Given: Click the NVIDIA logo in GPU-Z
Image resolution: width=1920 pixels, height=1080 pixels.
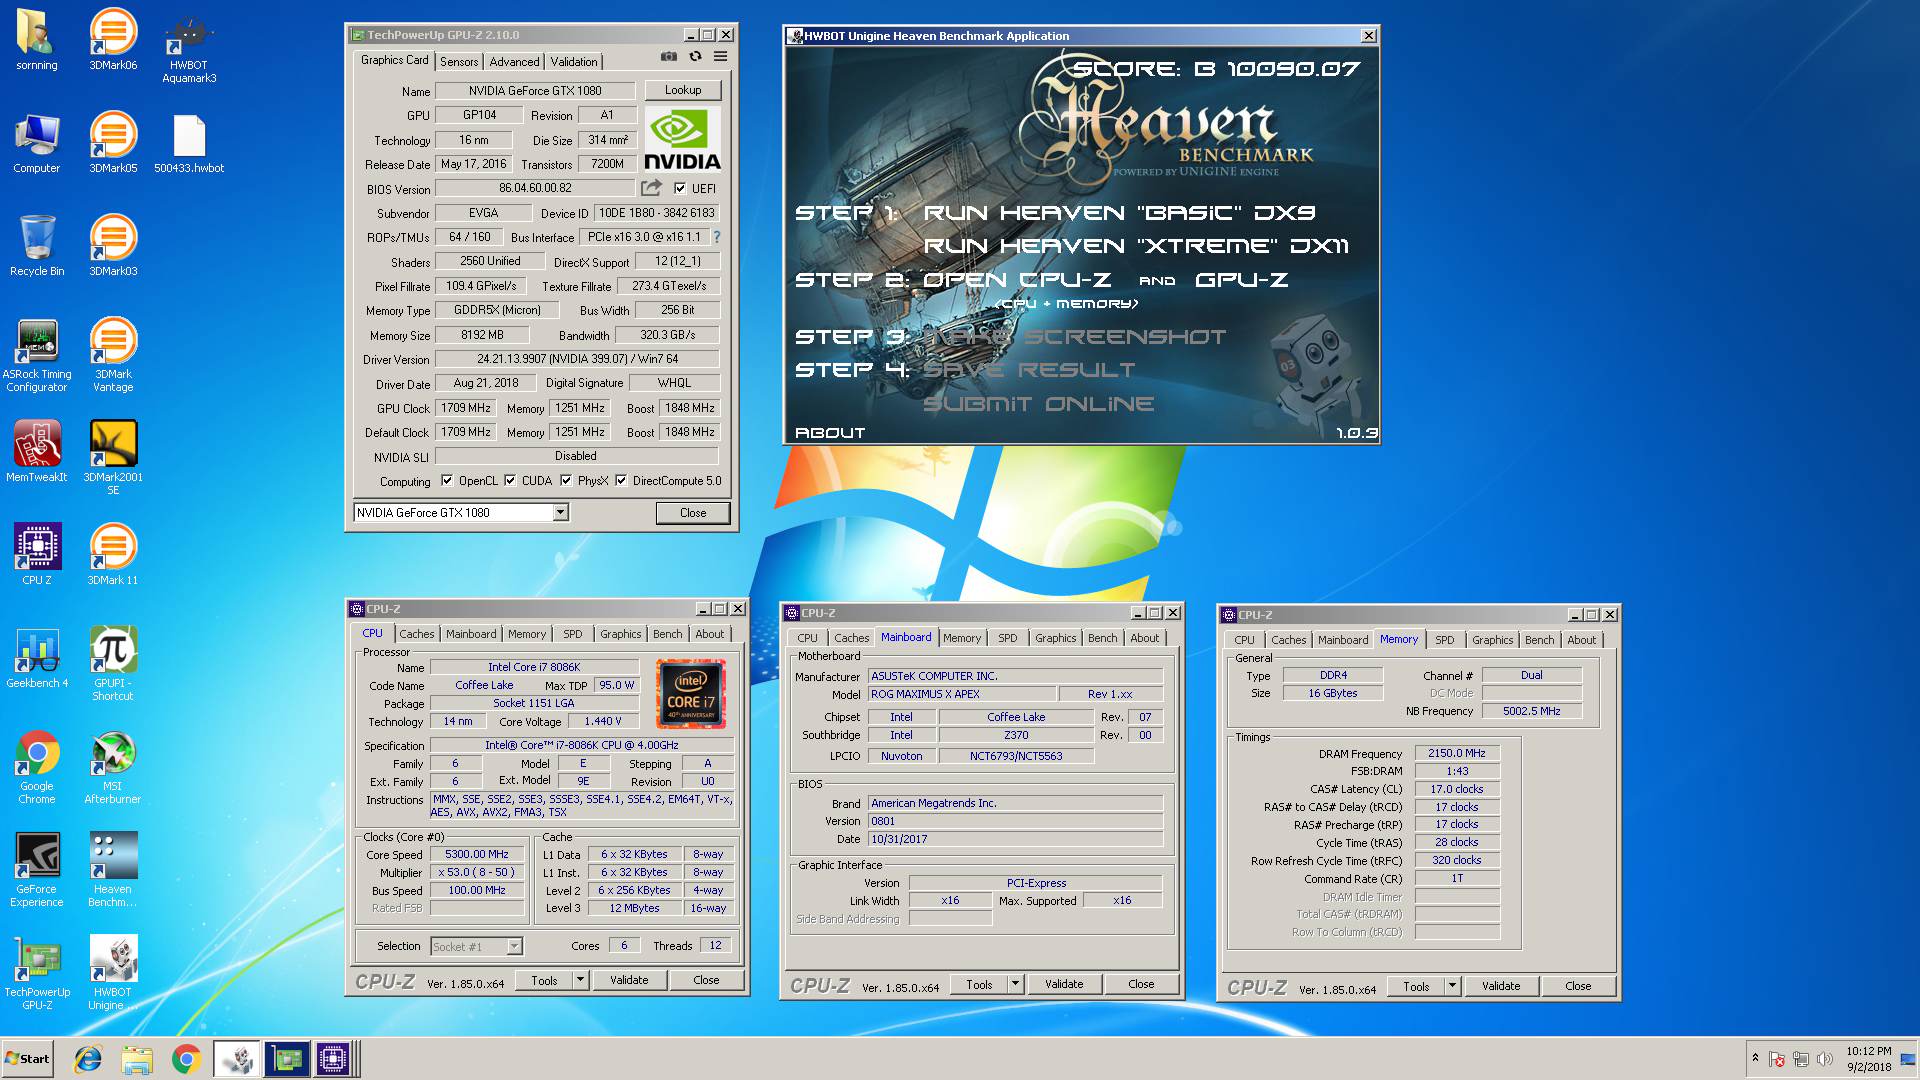Looking at the screenshot, I should tap(682, 139).
